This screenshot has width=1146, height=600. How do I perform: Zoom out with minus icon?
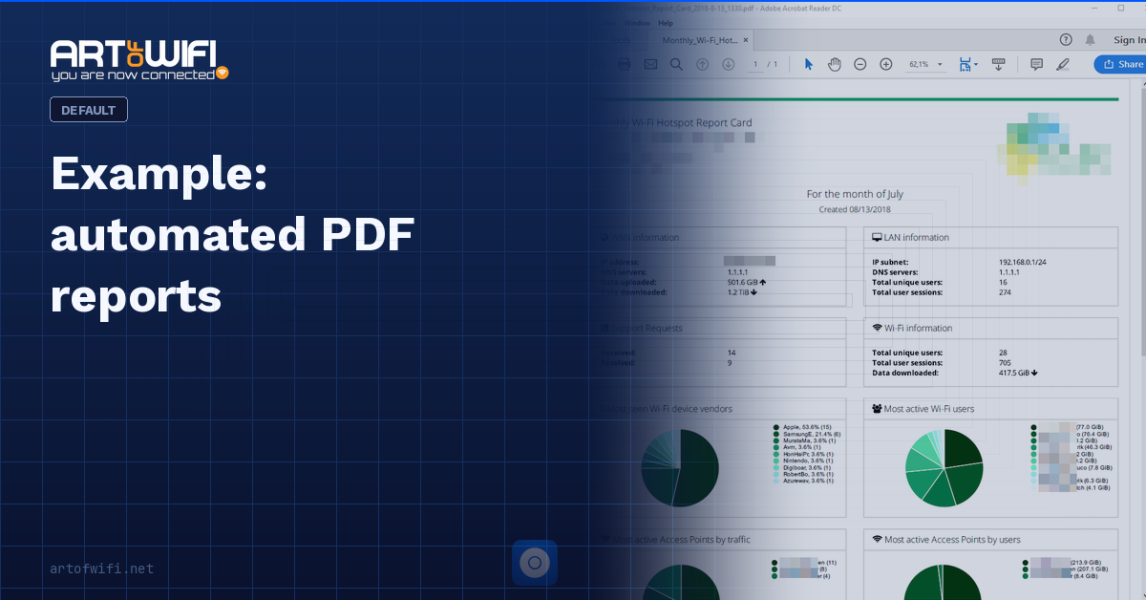860,64
